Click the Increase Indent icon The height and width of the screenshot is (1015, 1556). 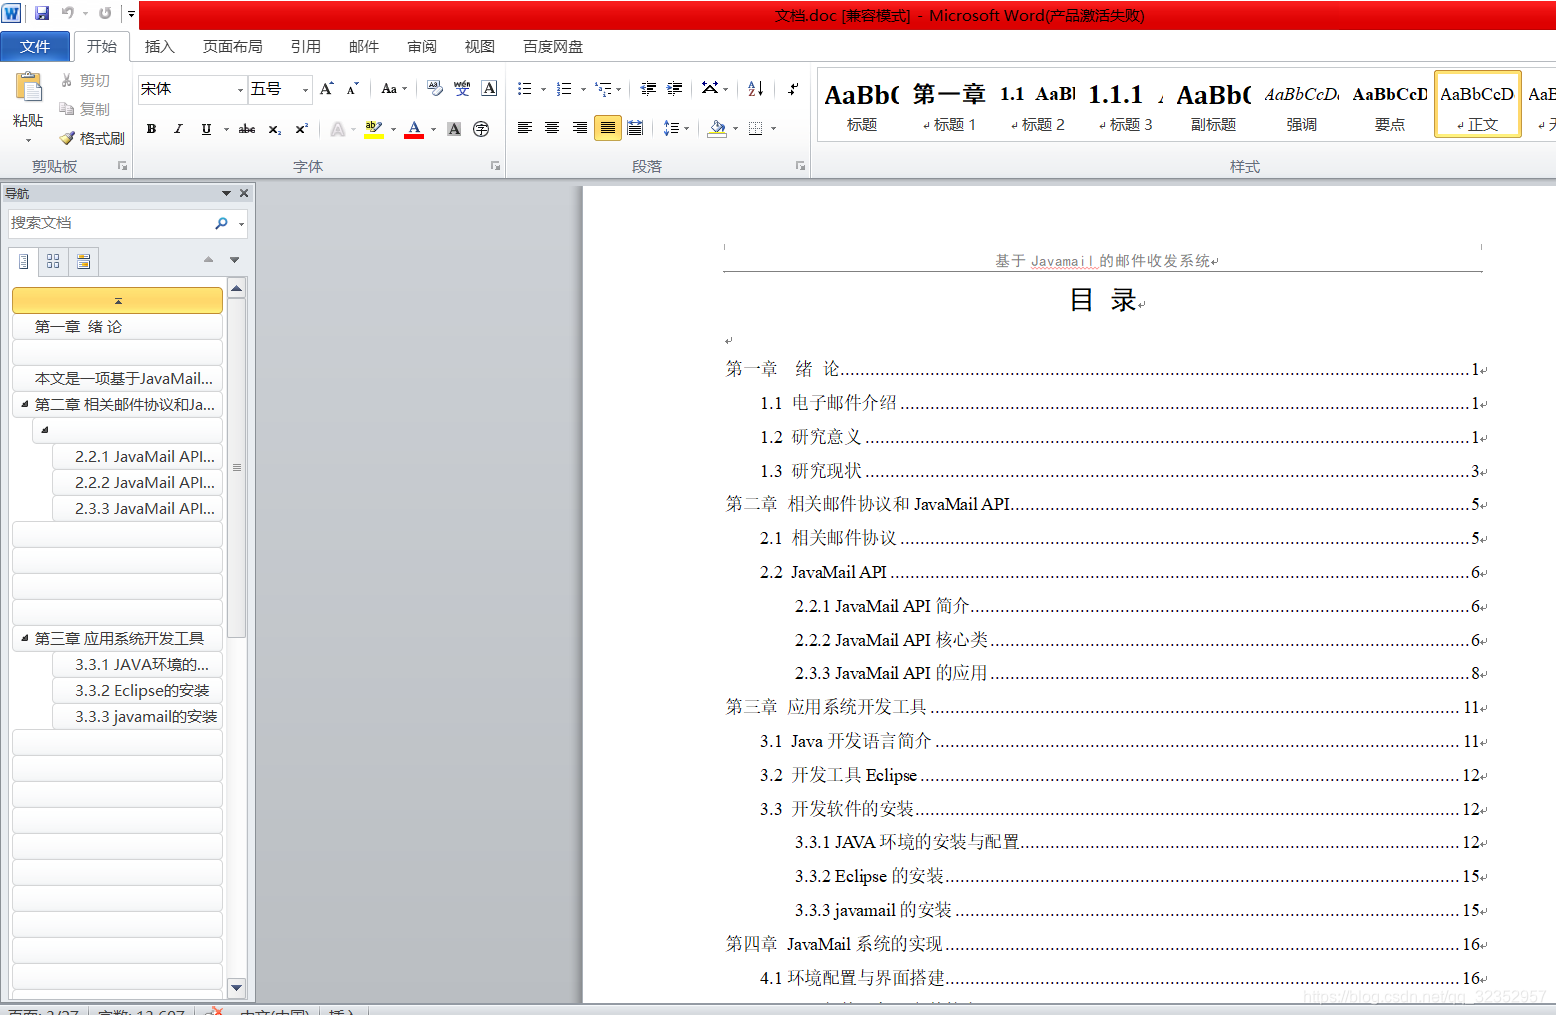point(675,89)
